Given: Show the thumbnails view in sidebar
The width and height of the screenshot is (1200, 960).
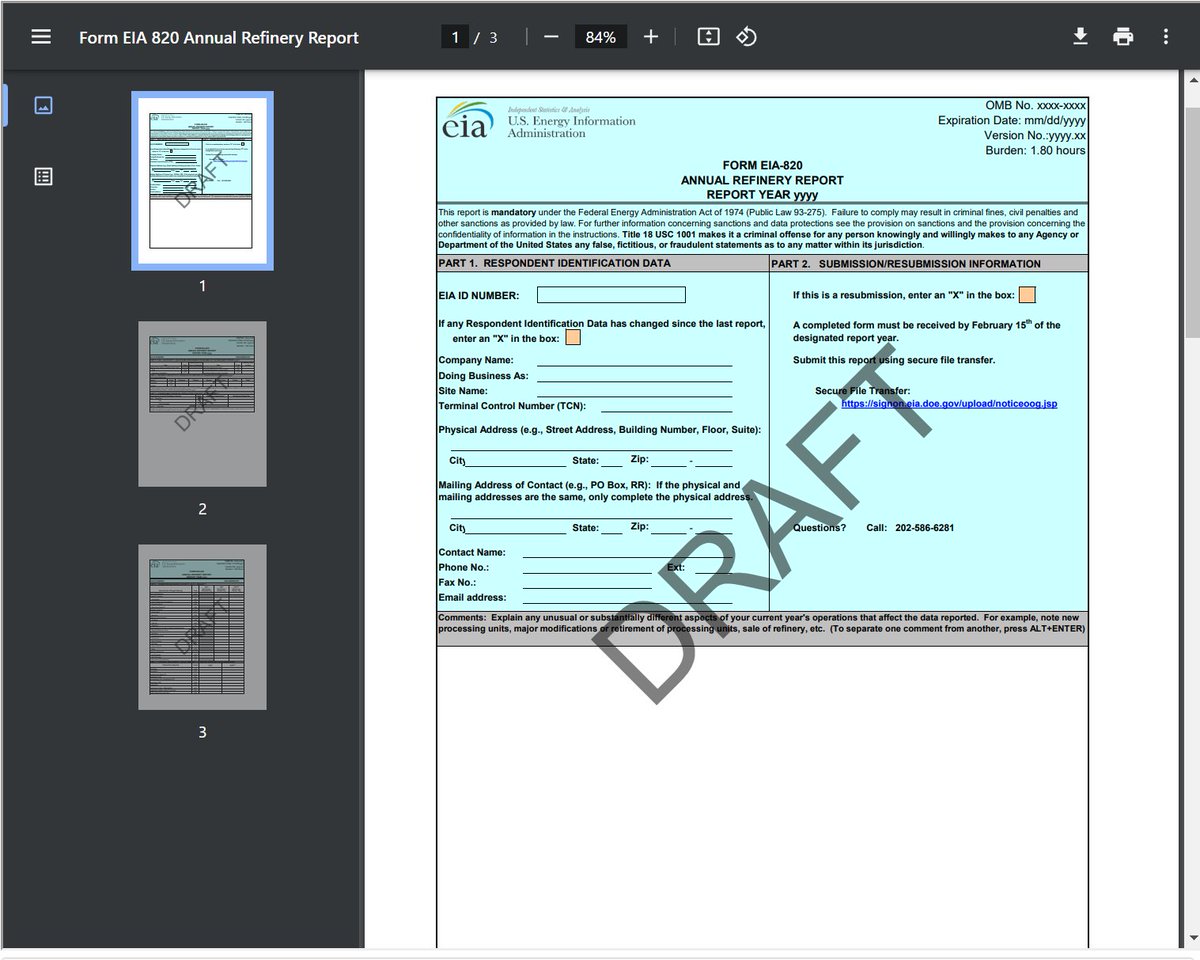Looking at the screenshot, I should coord(43,105).
